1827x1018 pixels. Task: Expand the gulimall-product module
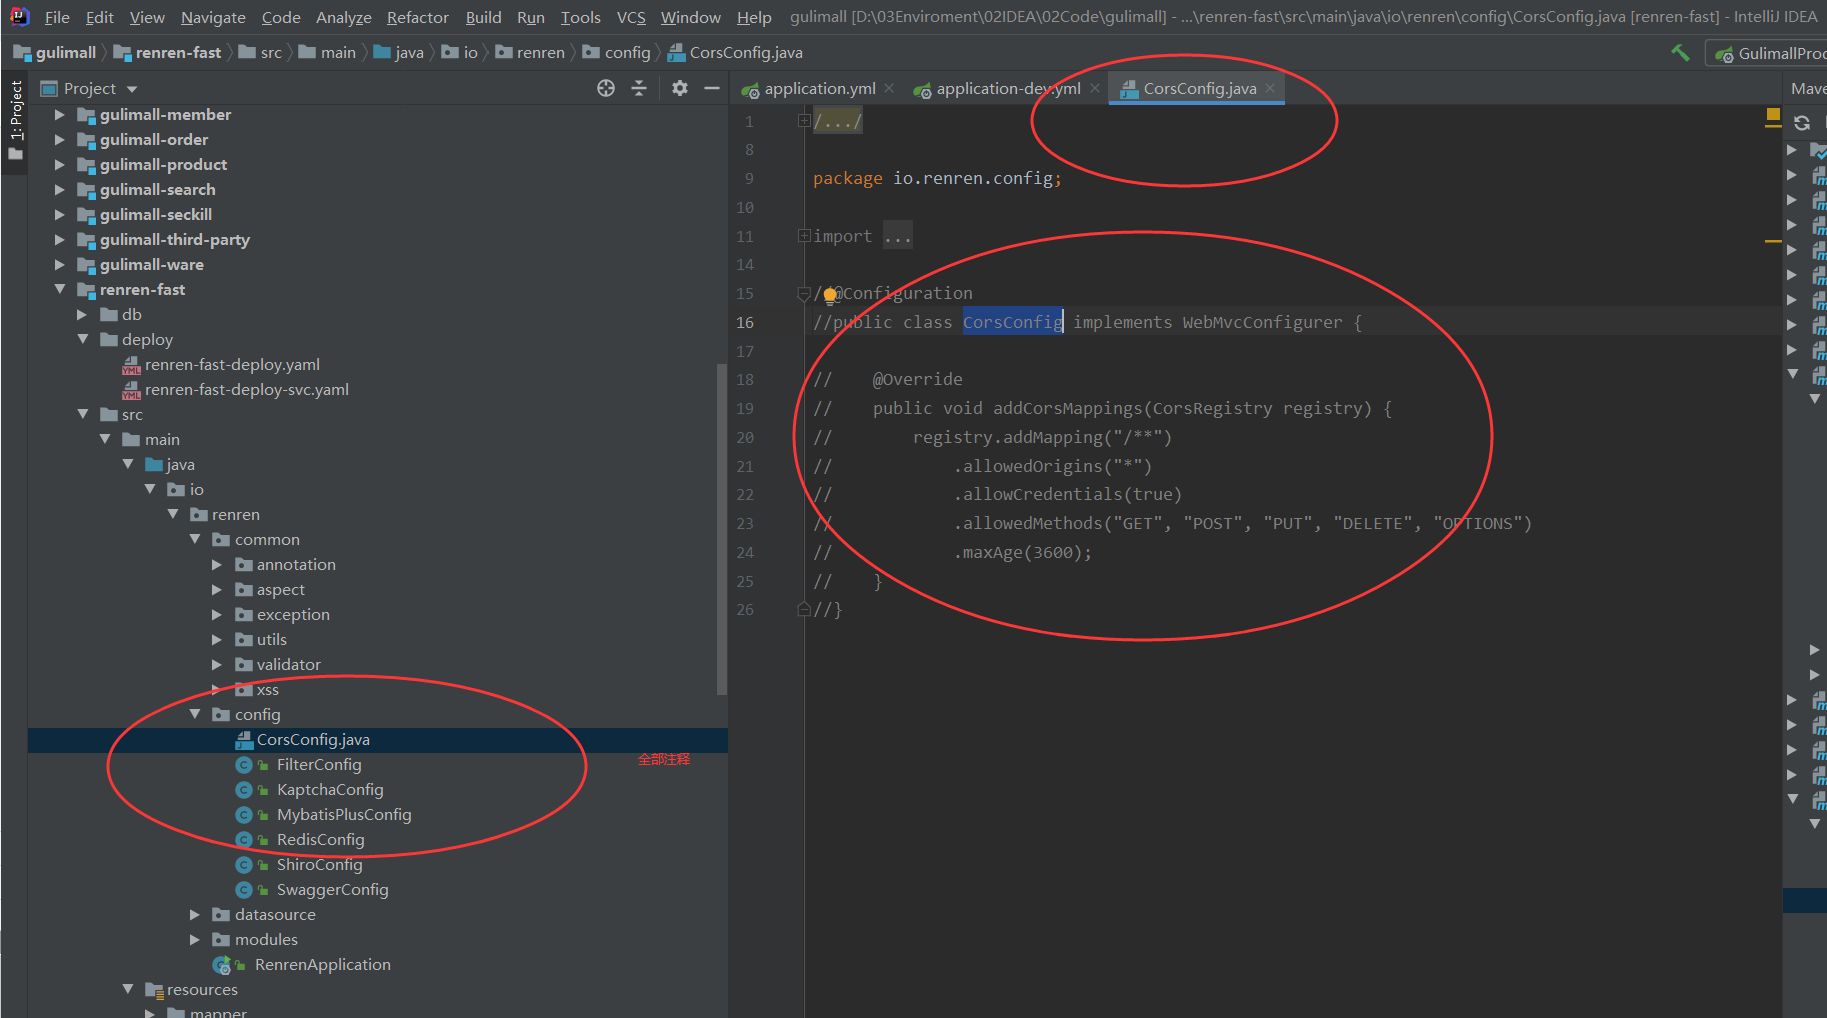point(60,165)
